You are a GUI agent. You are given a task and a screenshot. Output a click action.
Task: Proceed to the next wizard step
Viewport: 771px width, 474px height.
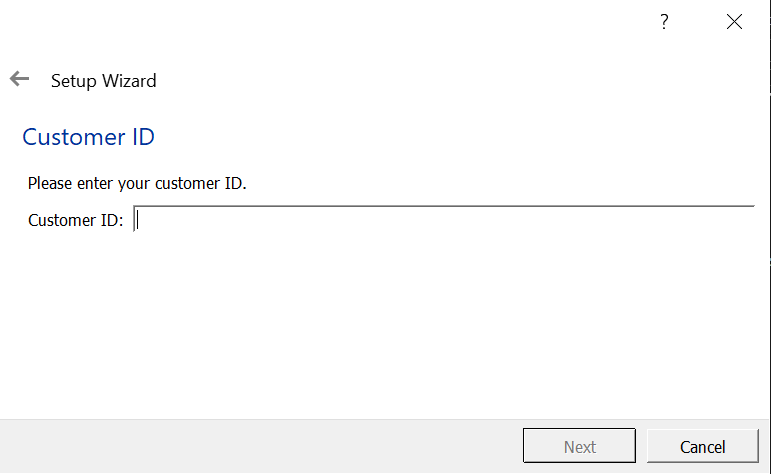(x=579, y=446)
